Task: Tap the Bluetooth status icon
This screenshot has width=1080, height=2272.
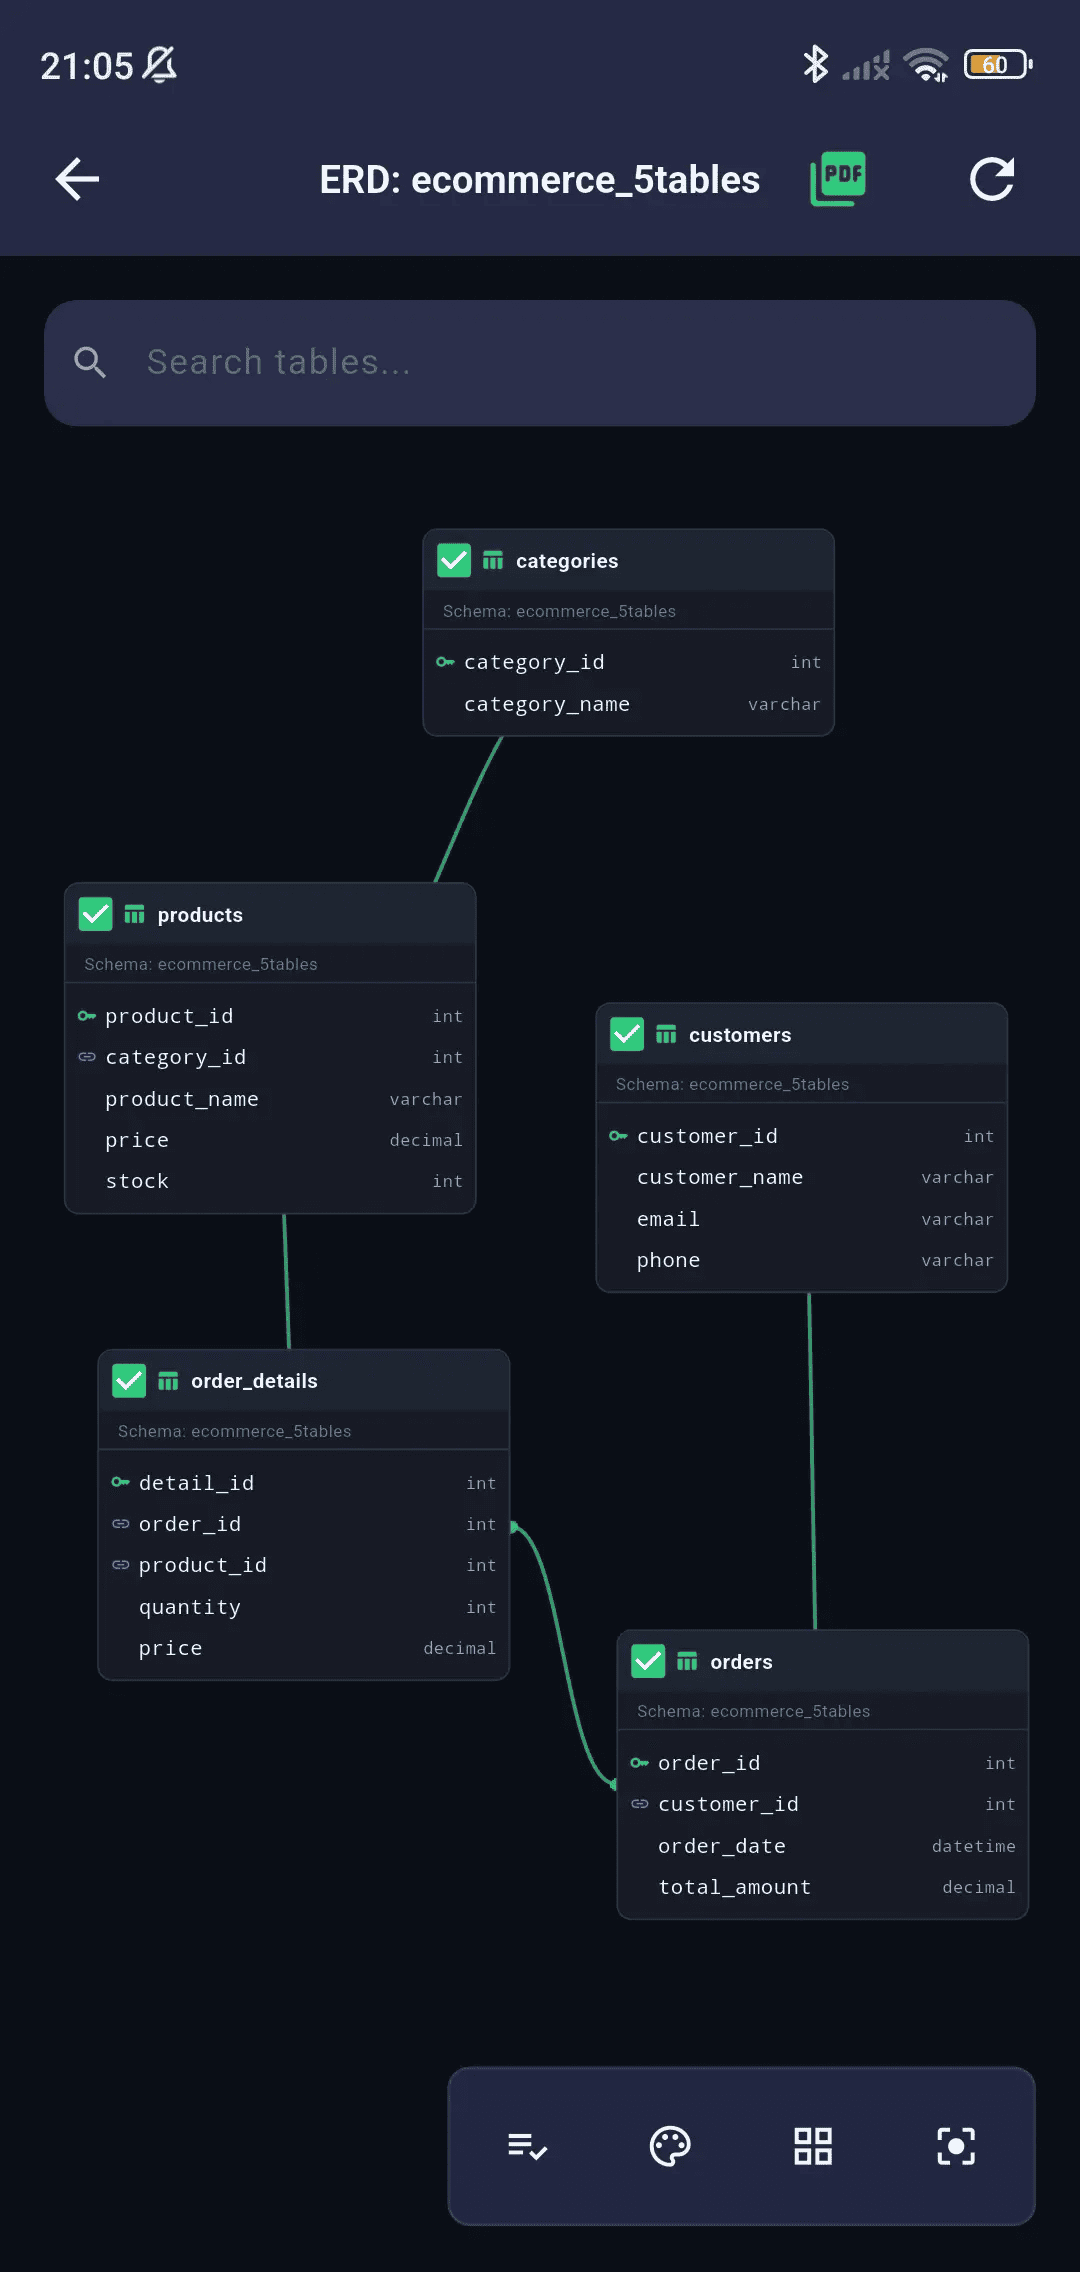Action: (816, 65)
